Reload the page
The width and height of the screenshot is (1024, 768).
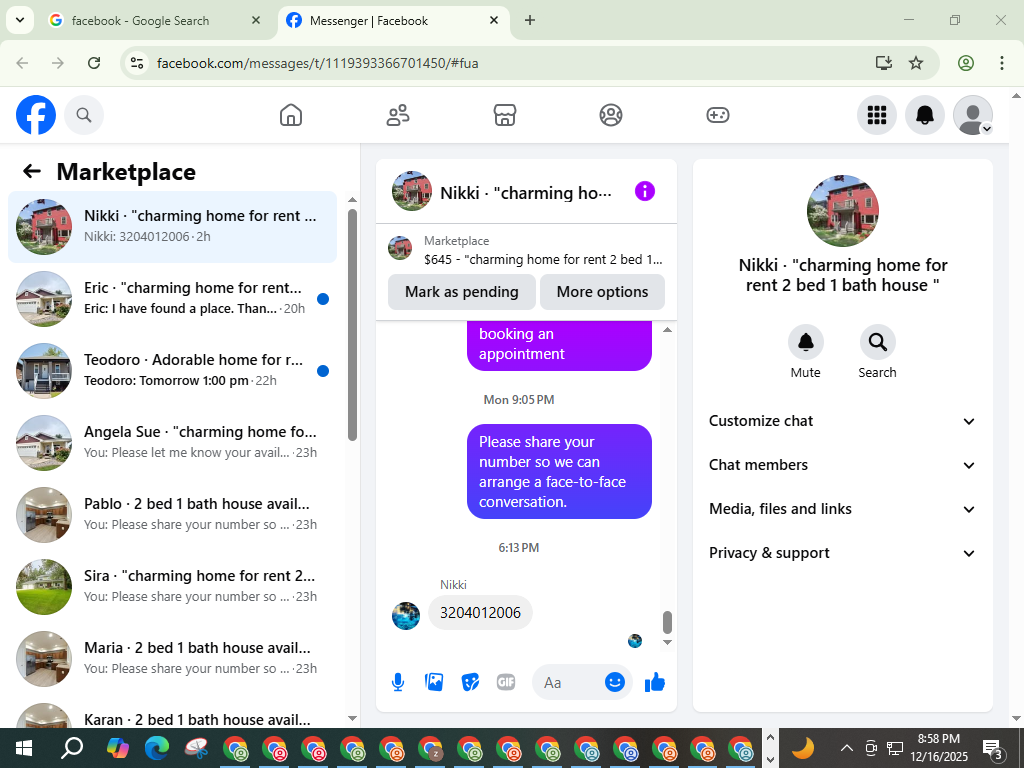tap(94, 63)
